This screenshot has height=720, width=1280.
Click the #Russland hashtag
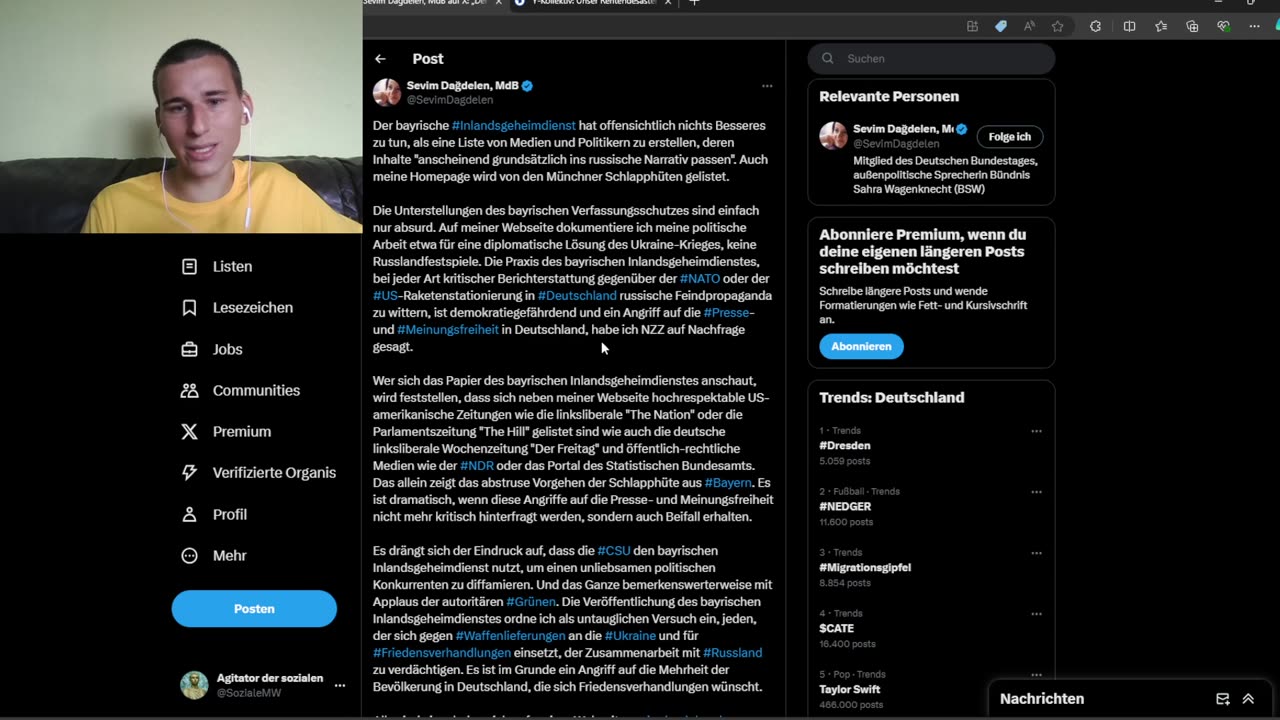tap(732, 653)
